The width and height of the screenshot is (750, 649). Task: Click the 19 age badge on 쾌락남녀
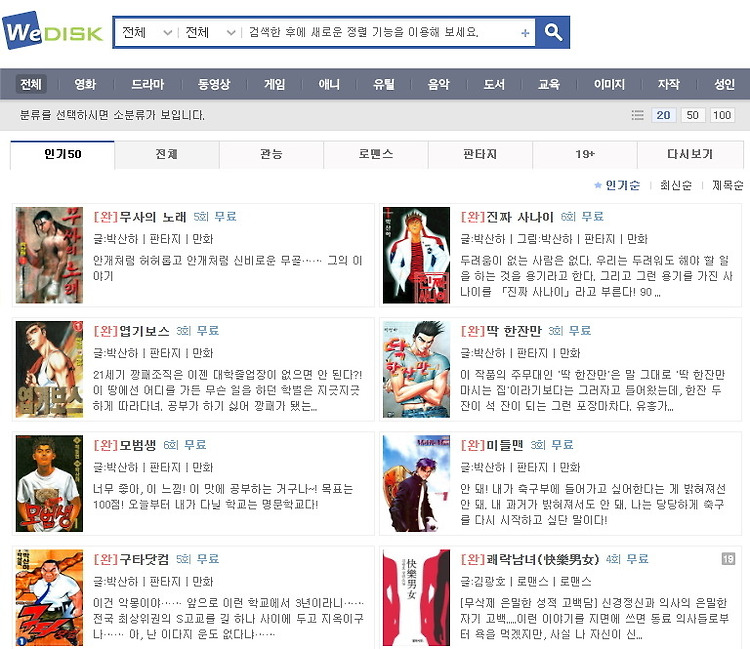pyautogui.click(x=728, y=559)
